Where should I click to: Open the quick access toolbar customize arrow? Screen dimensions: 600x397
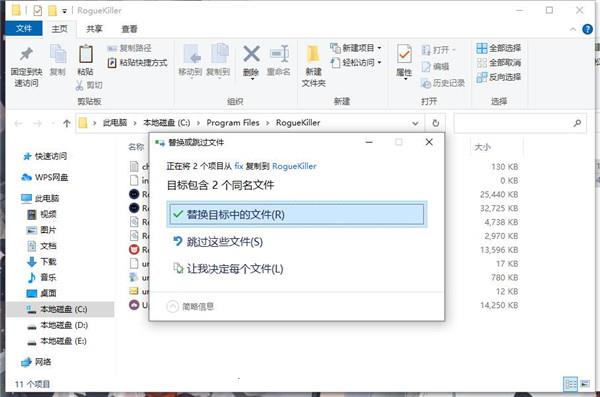pos(64,11)
